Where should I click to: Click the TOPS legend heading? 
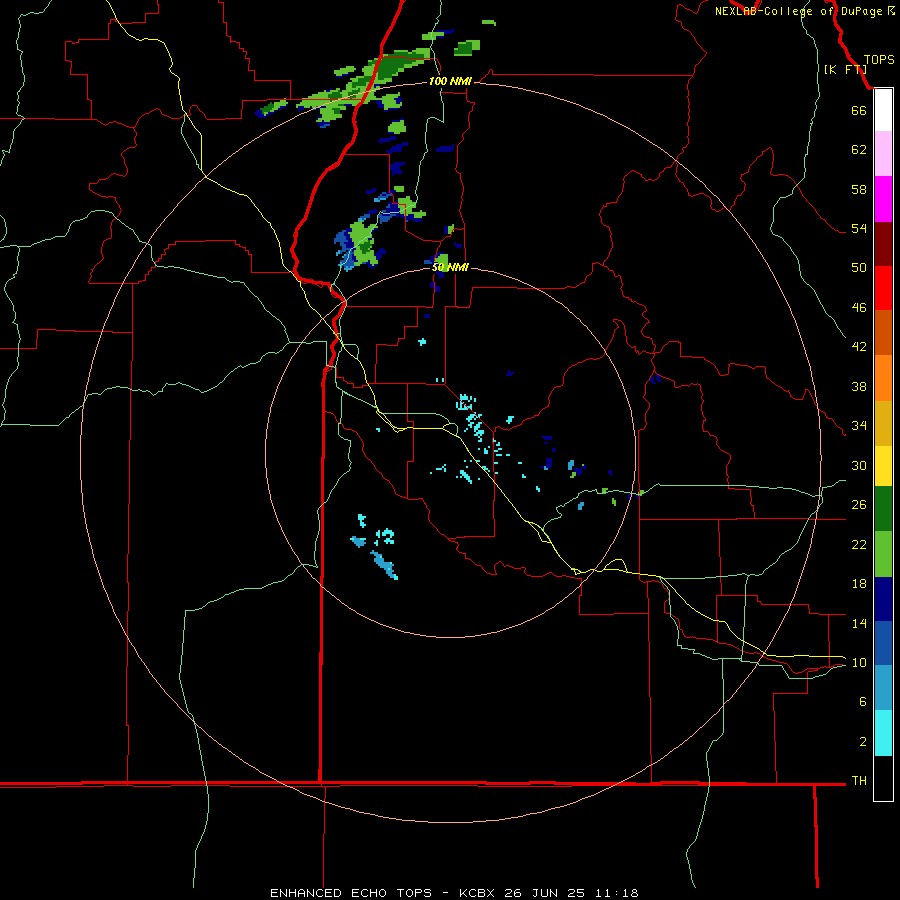click(879, 60)
